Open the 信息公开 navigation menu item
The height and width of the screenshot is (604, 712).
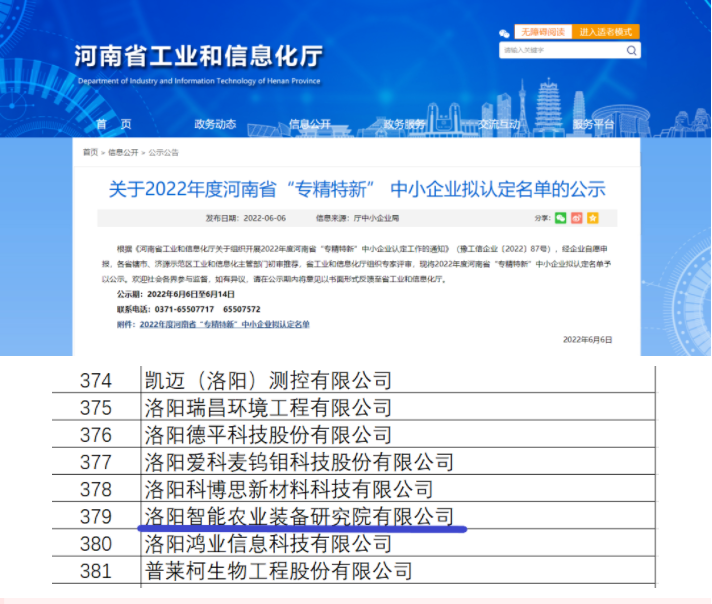[x=310, y=124]
